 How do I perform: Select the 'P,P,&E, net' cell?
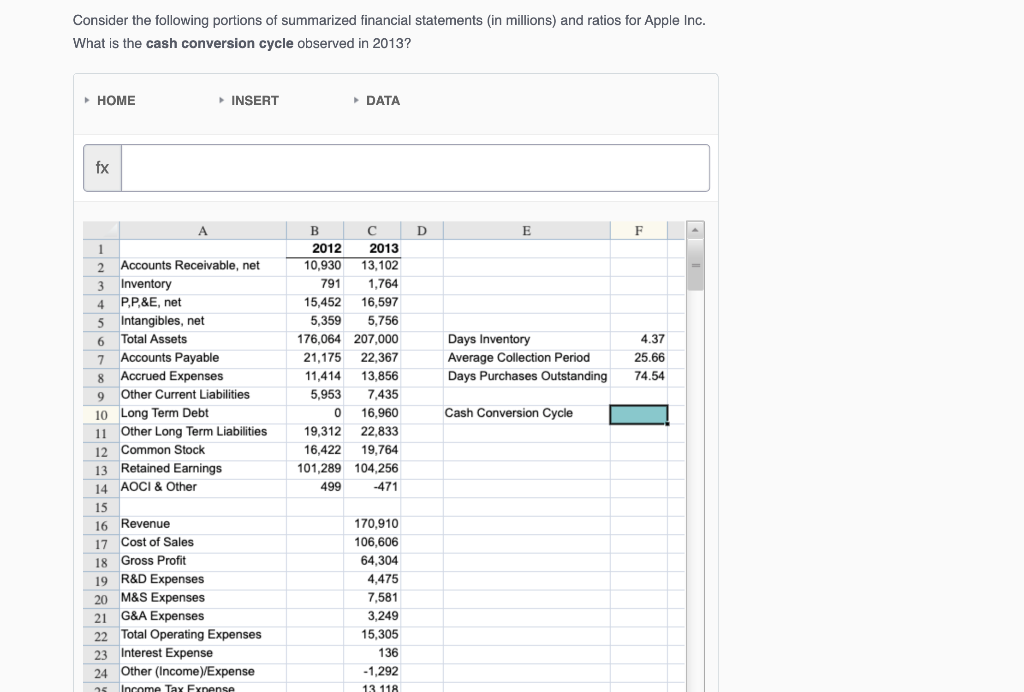202,302
